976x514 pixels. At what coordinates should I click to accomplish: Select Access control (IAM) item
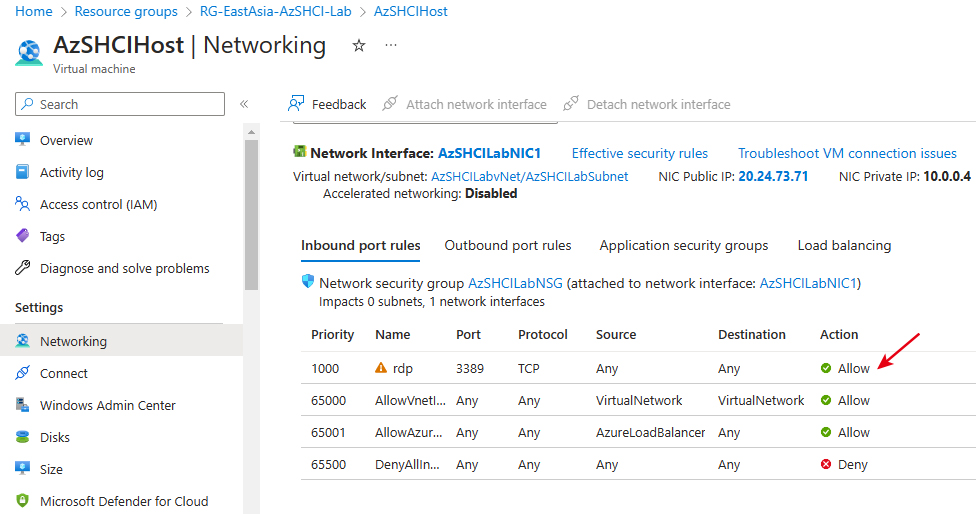coord(98,205)
